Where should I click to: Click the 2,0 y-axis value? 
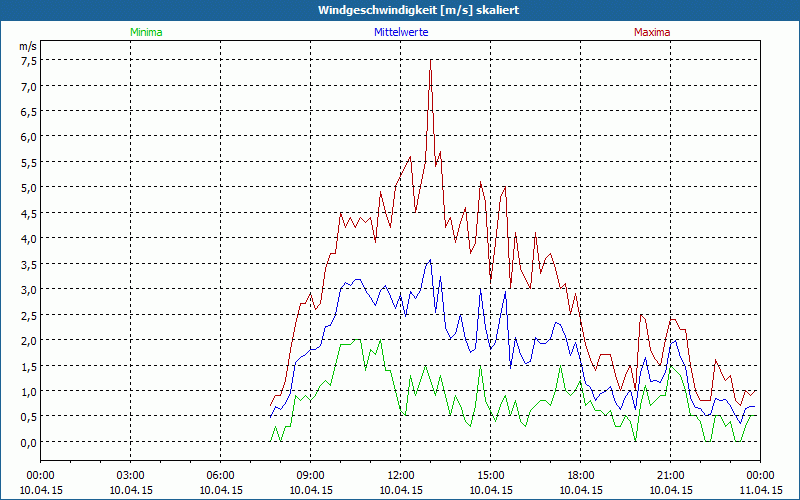point(29,340)
